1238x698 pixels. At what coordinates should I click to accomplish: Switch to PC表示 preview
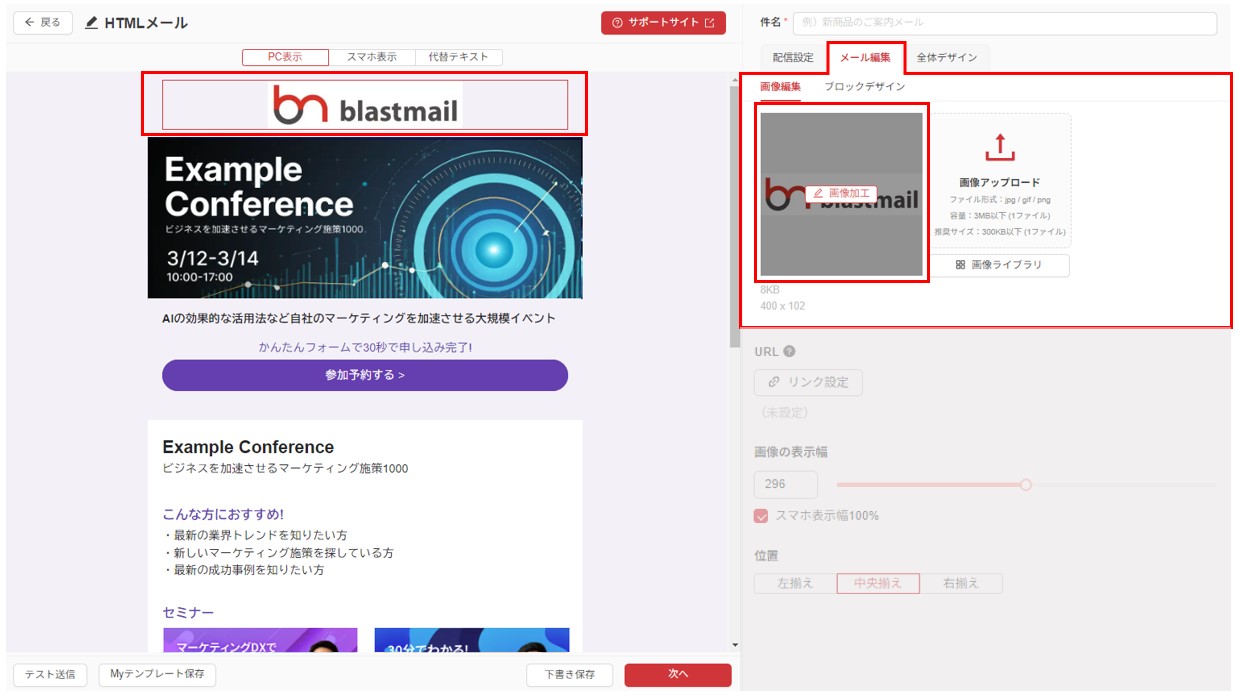pos(285,57)
